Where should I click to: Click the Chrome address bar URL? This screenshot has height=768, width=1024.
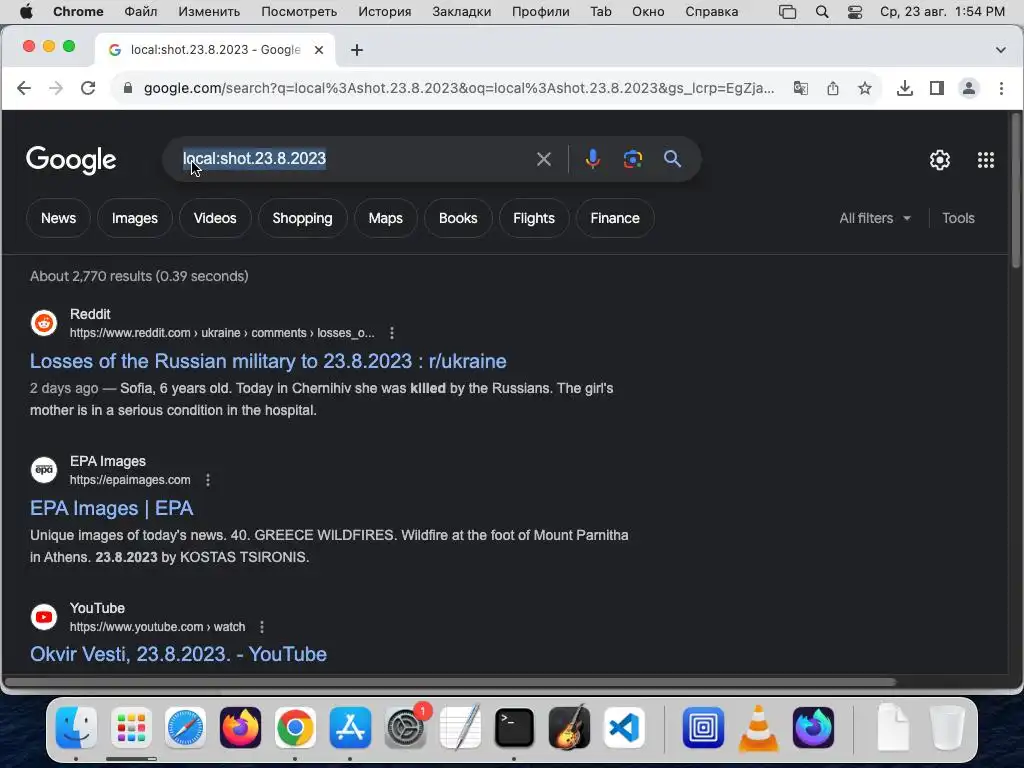point(459,88)
